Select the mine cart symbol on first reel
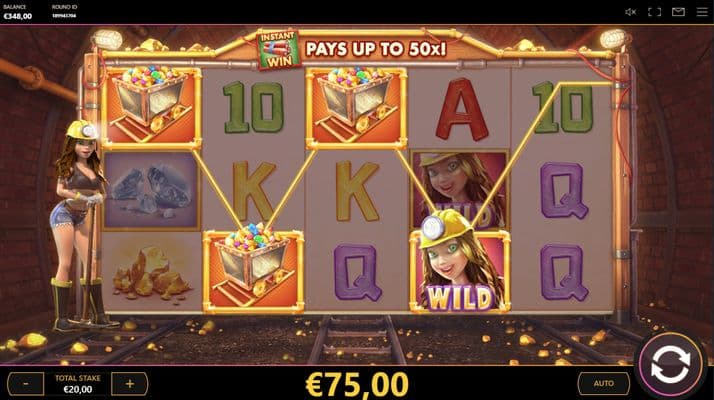Image resolution: width=714 pixels, height=400 pixels. 151,108
